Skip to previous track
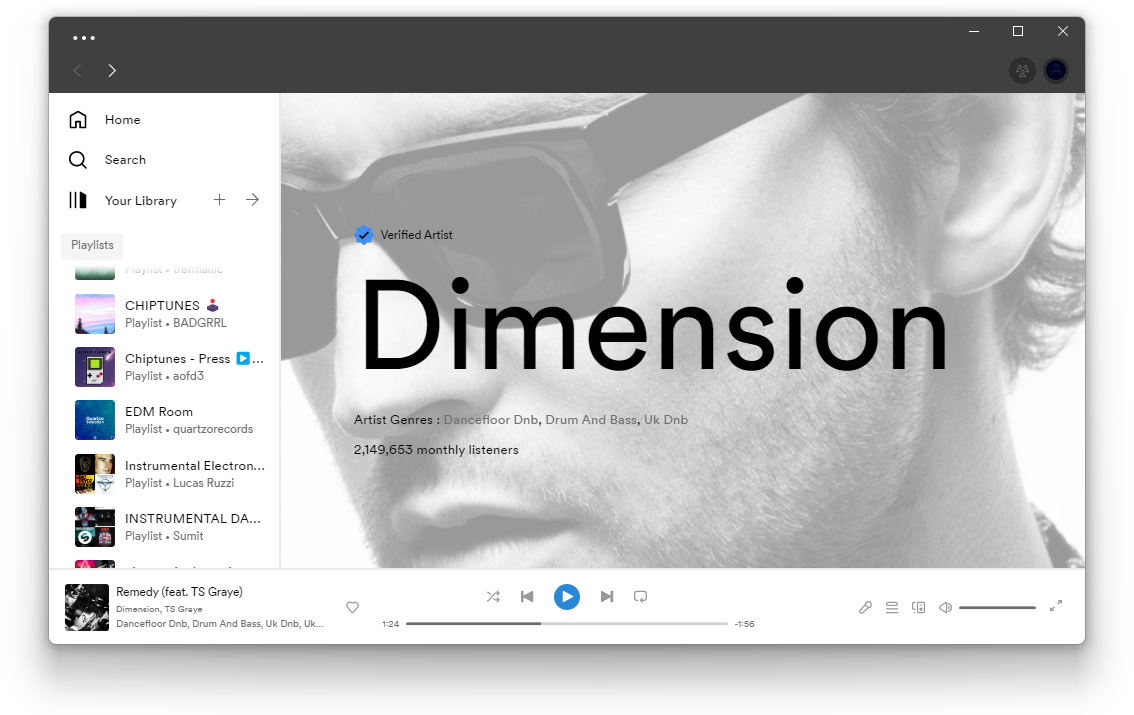Screen dimensions: 1134x715 pyautogui.click(x=527, y=596)
